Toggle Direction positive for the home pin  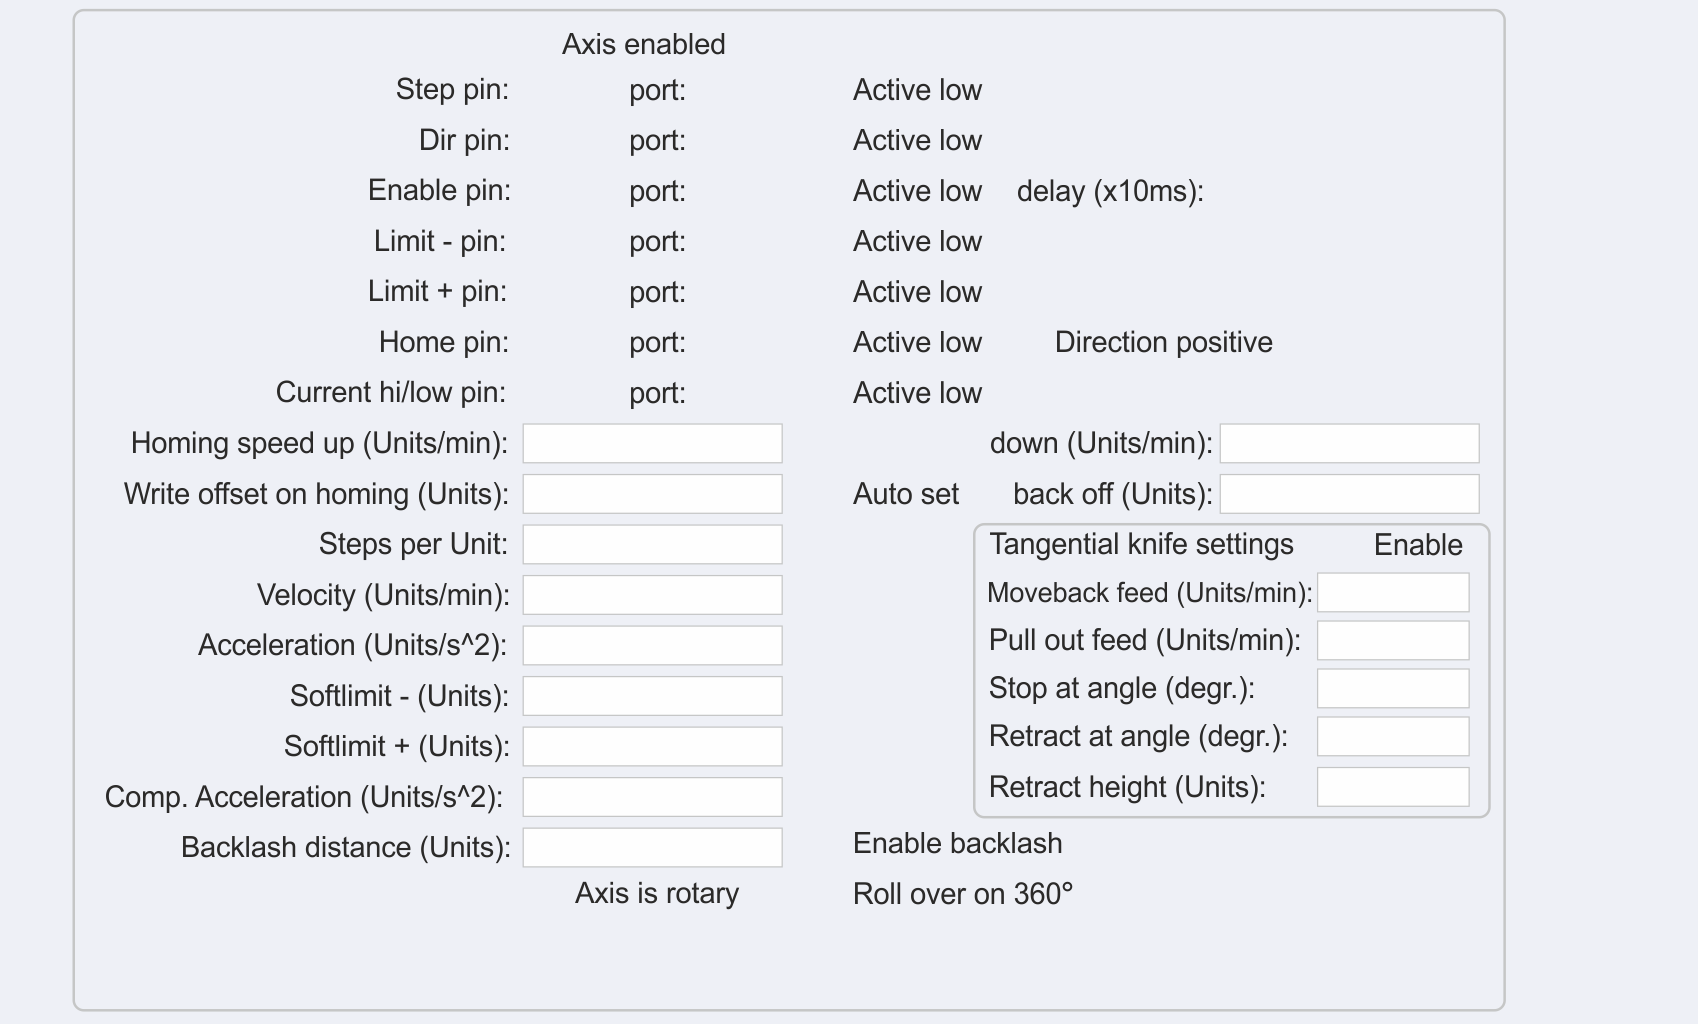(x=1163, y=342)
